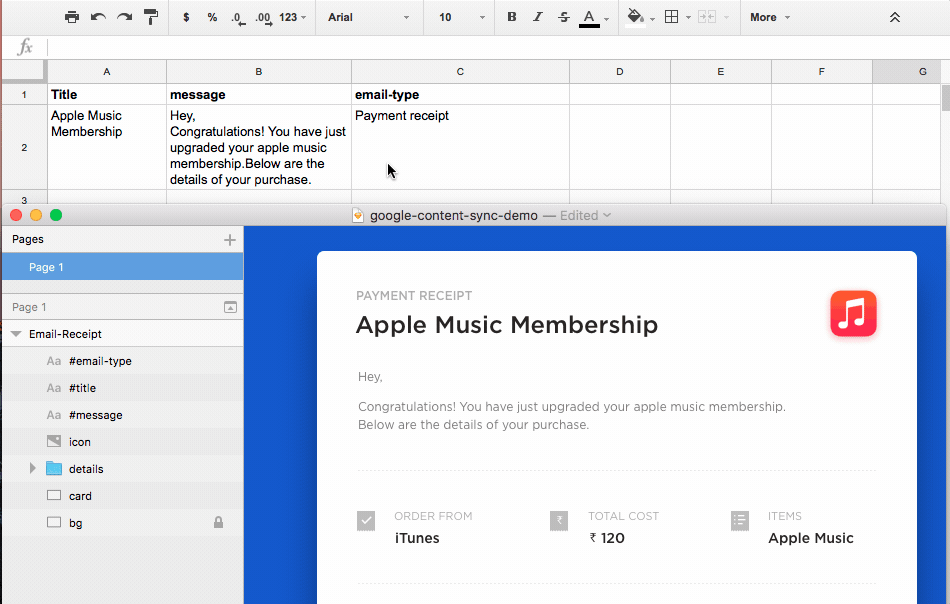Open the borders dropdown arrow
The image size is (950, 604).
(x=688, y=18)
